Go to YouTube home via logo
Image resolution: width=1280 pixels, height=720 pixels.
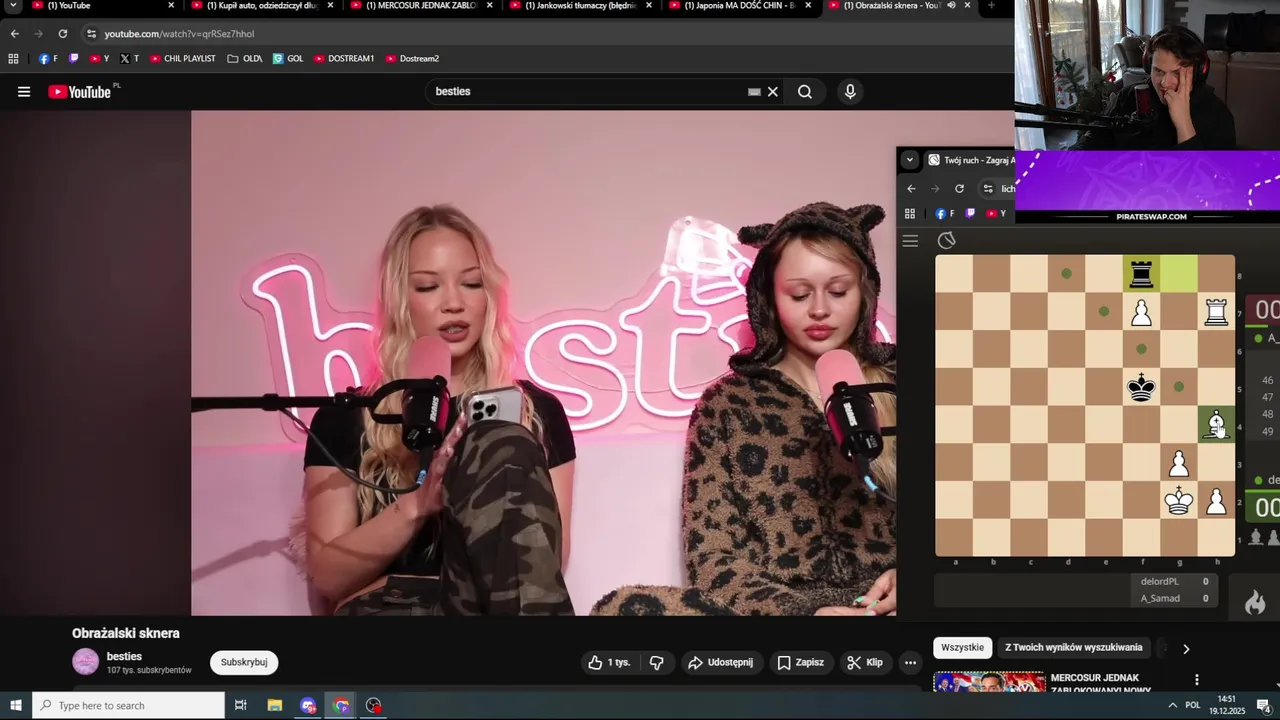coord(80,92)
